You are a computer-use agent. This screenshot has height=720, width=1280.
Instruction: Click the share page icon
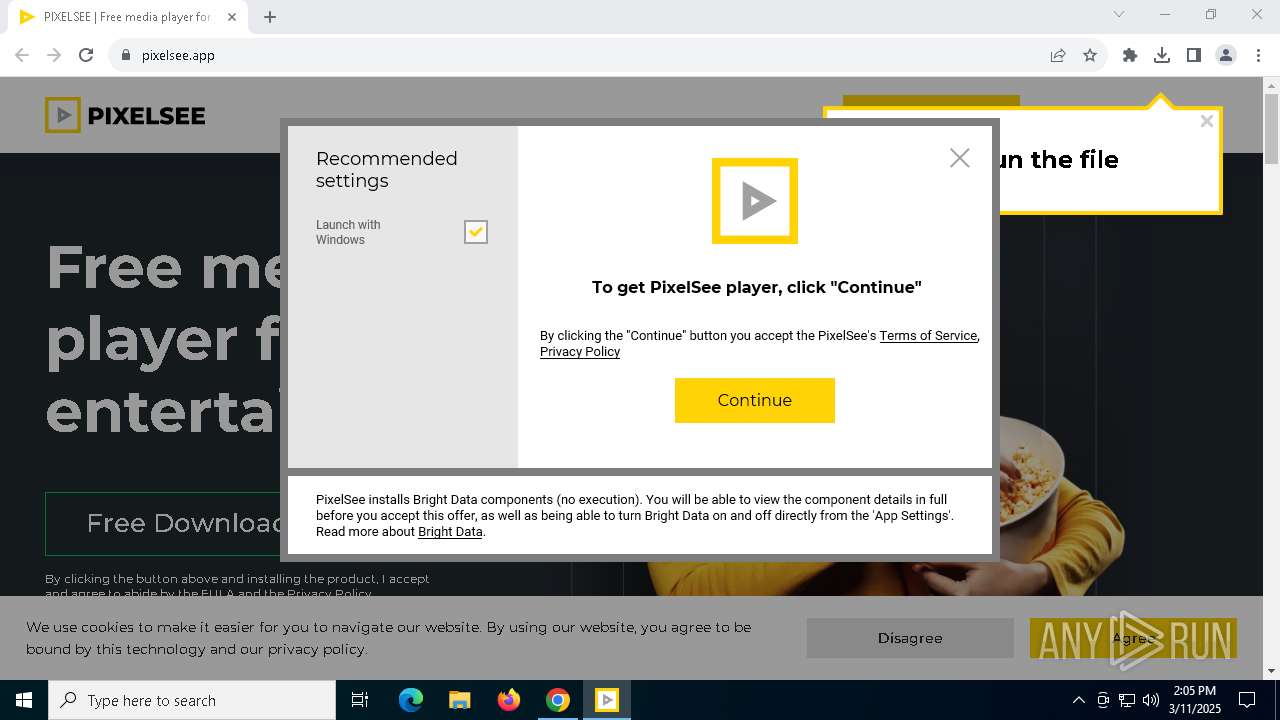tap(1058, 55)
